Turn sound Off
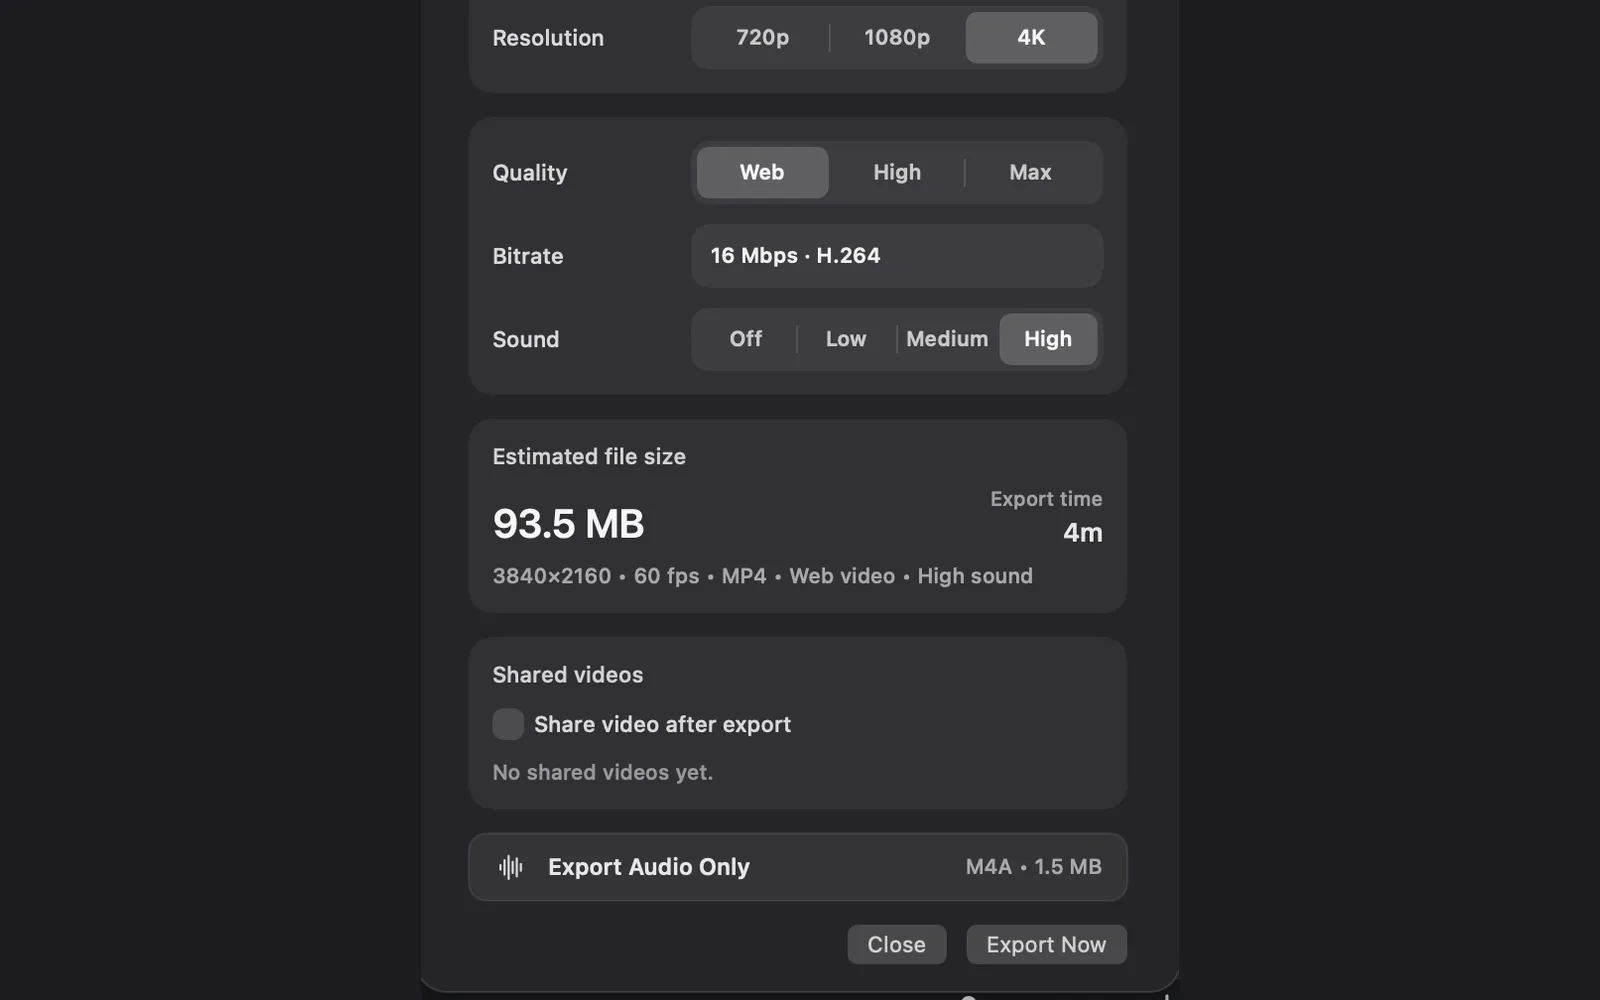 point(746,339)
